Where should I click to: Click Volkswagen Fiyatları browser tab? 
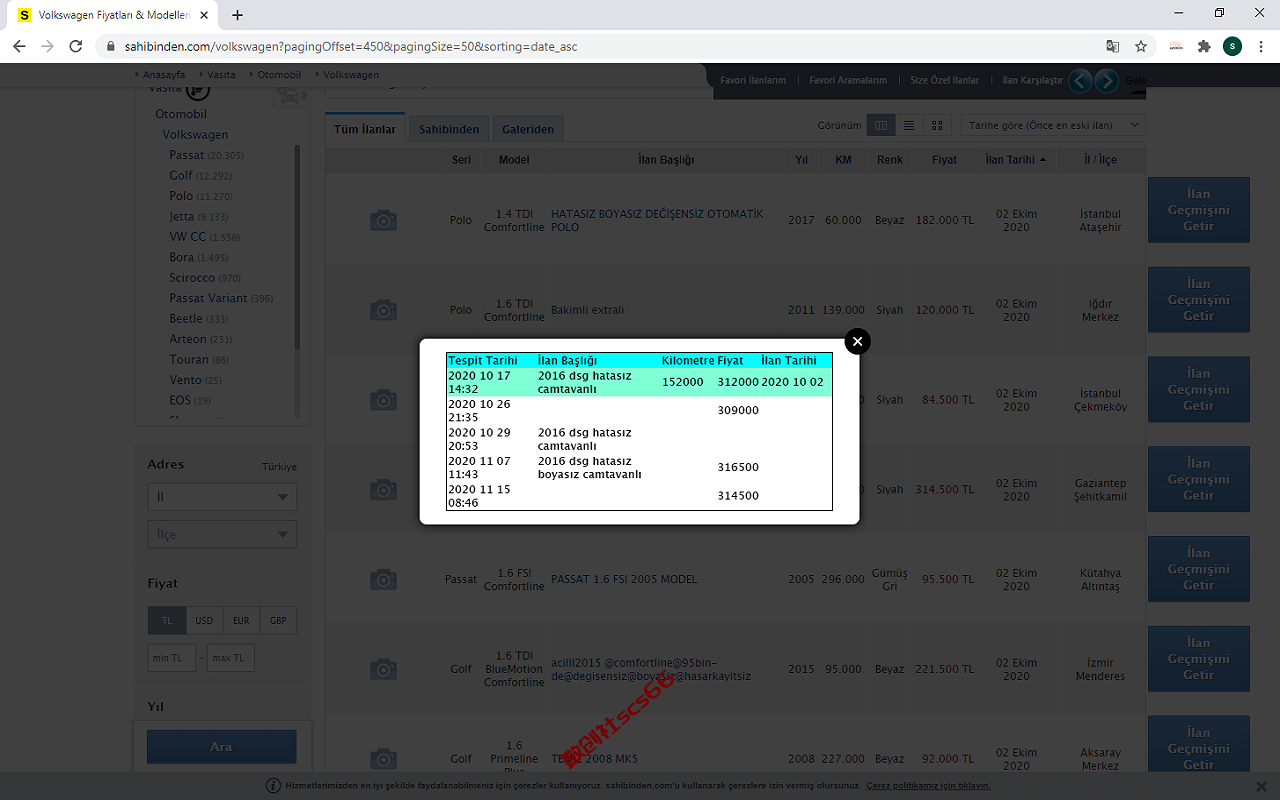click(x=115, y=15)
